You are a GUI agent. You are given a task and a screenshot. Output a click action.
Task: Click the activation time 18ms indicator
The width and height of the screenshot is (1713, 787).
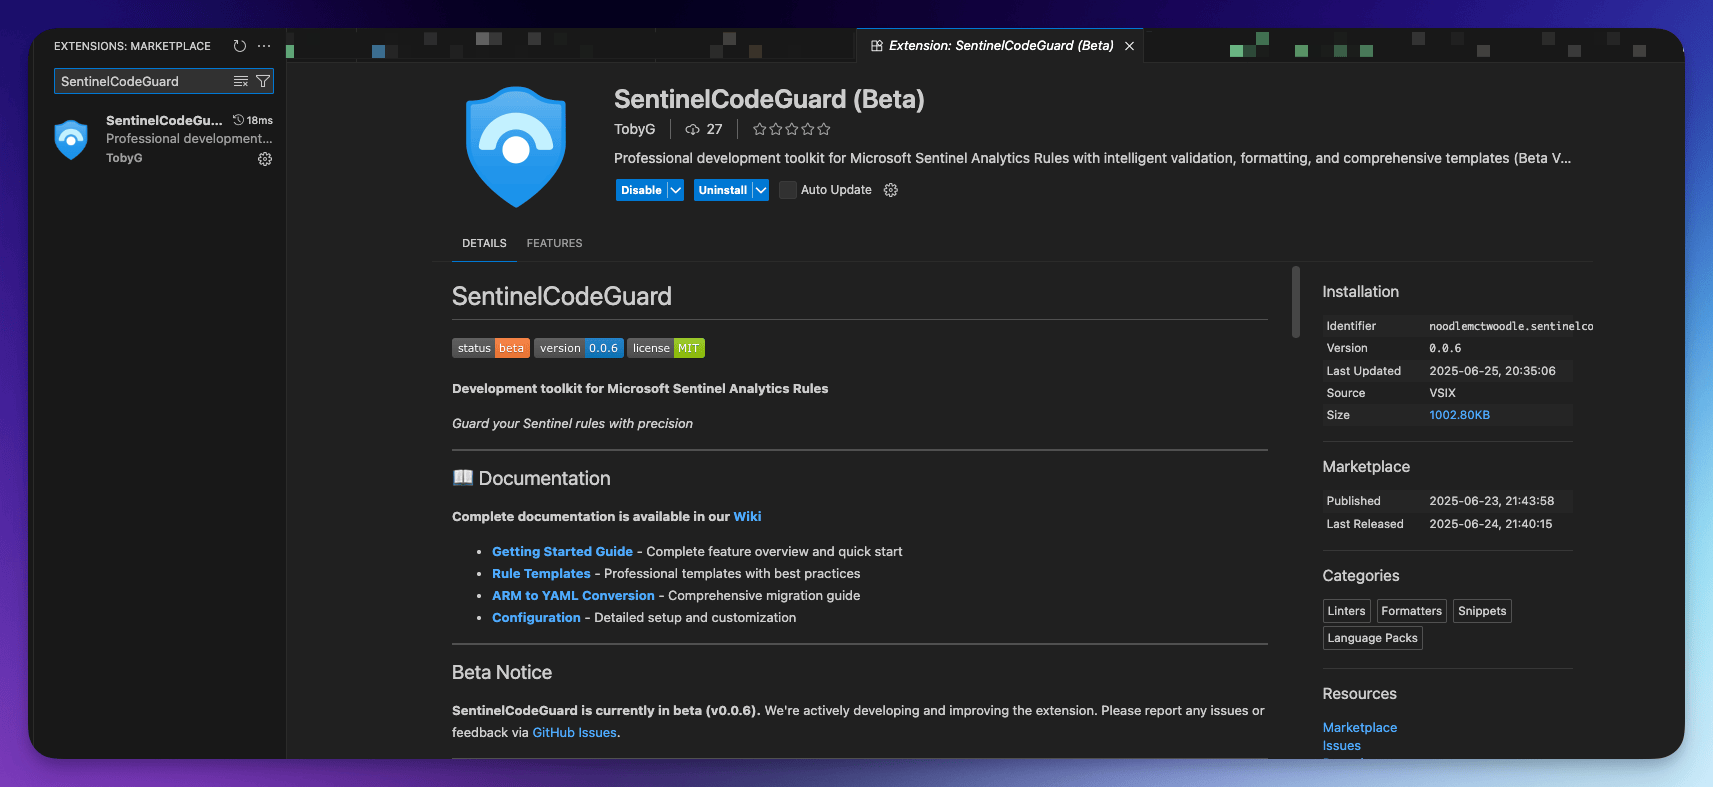click(x=253, y=120)
